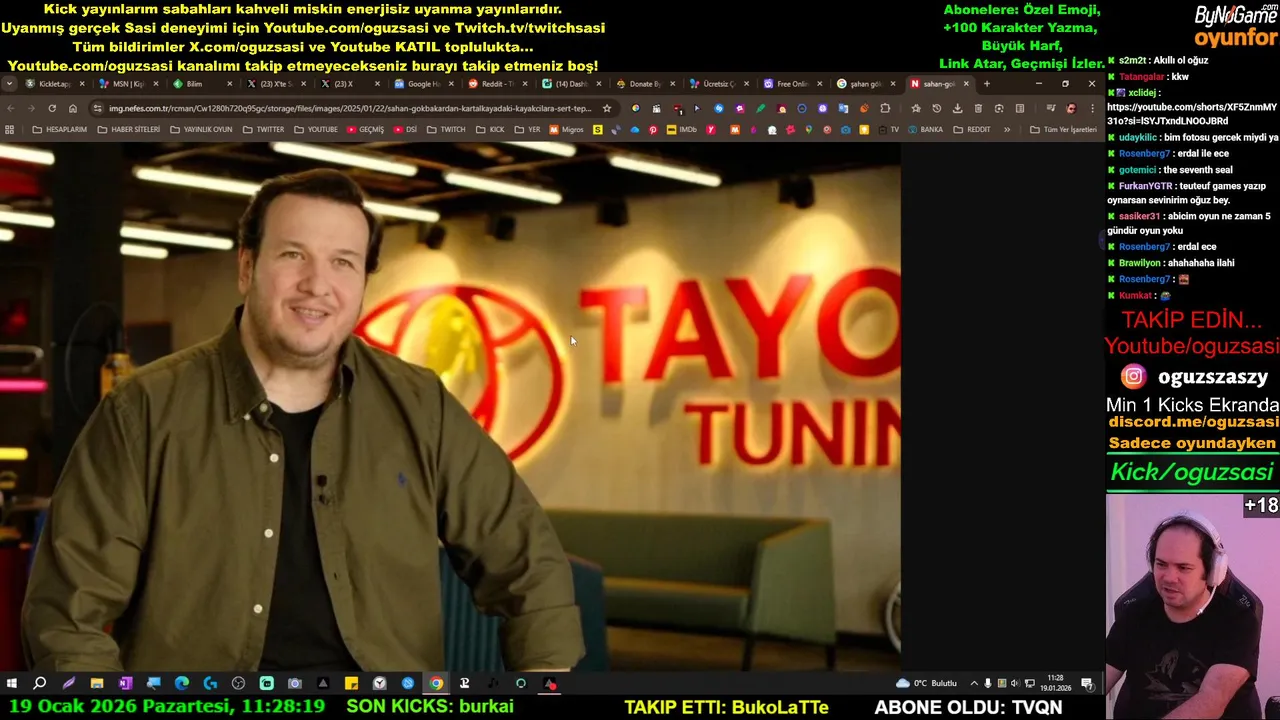Switch to the Google Haritalar tab
Viewport: 1280px width, 720px height.
[x=422, y=84]
